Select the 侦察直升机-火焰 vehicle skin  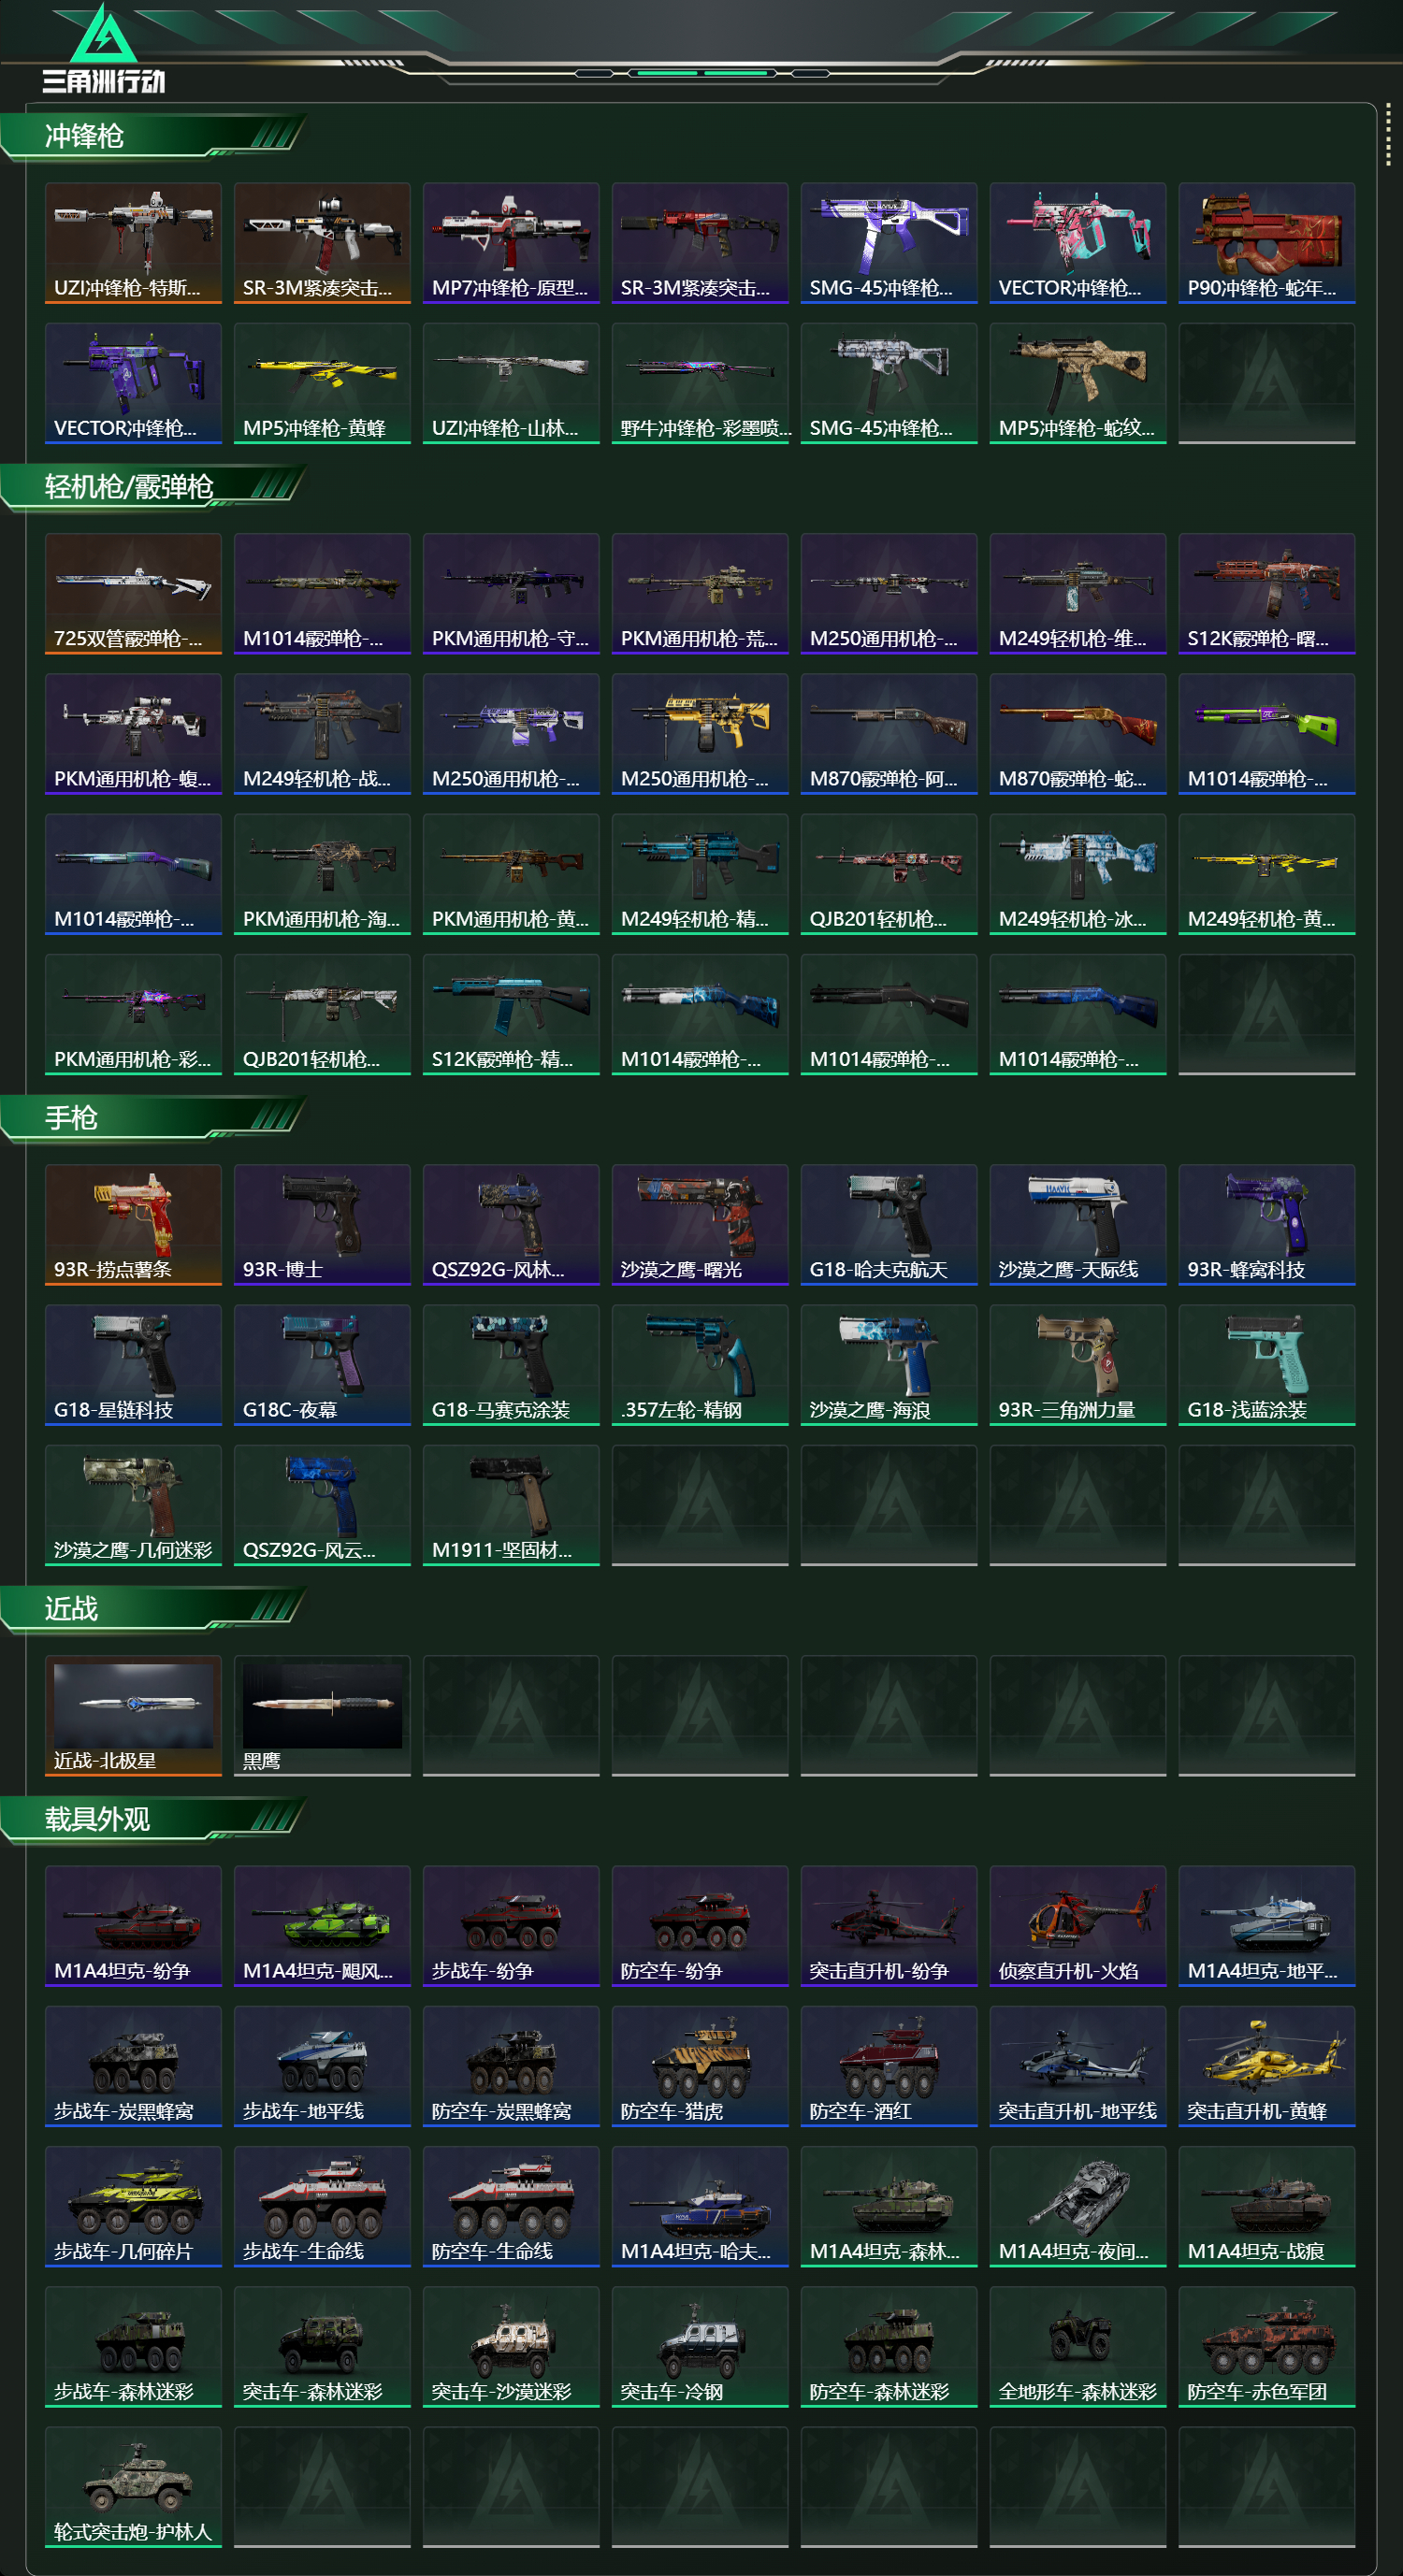pyautogui.click(x=1078, y=1925)
